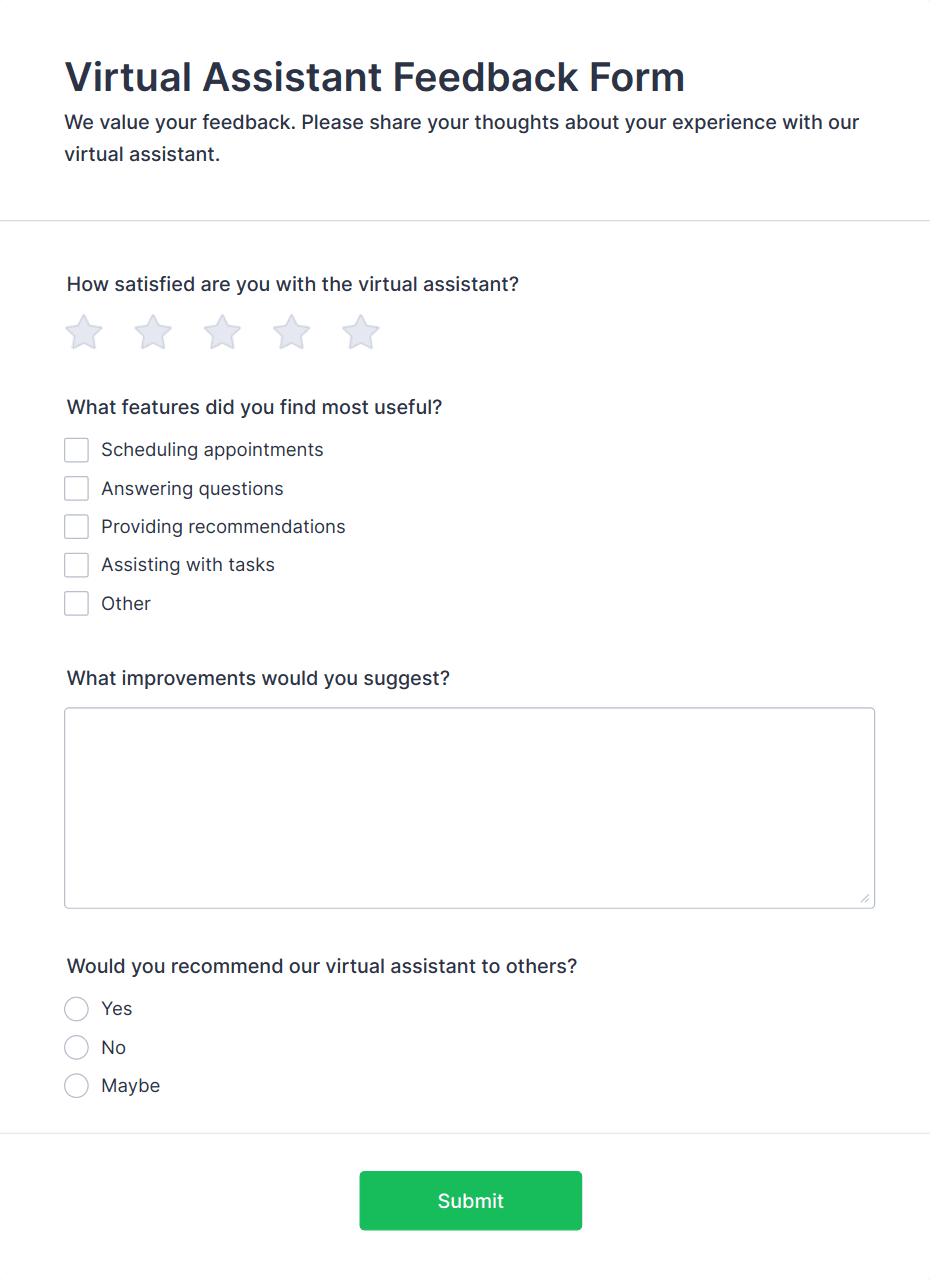The height and width of the screenshot is (1280, 930).
Task: Check the Other features option
Action: click(76, 603)
